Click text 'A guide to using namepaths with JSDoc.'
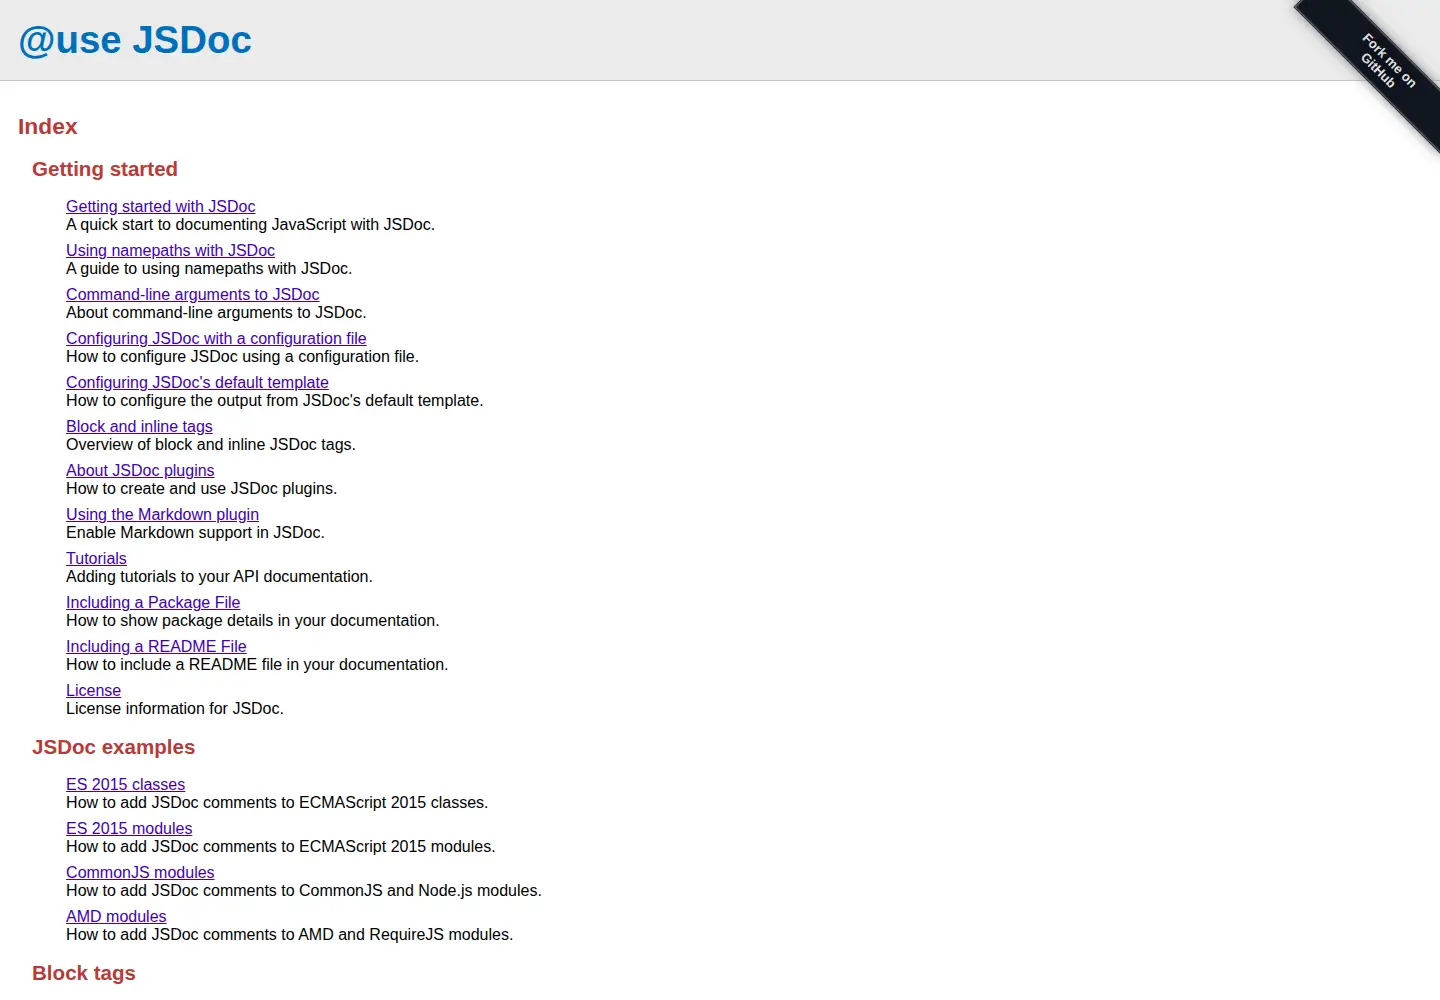The image size is (1440, 1000). 209,268
